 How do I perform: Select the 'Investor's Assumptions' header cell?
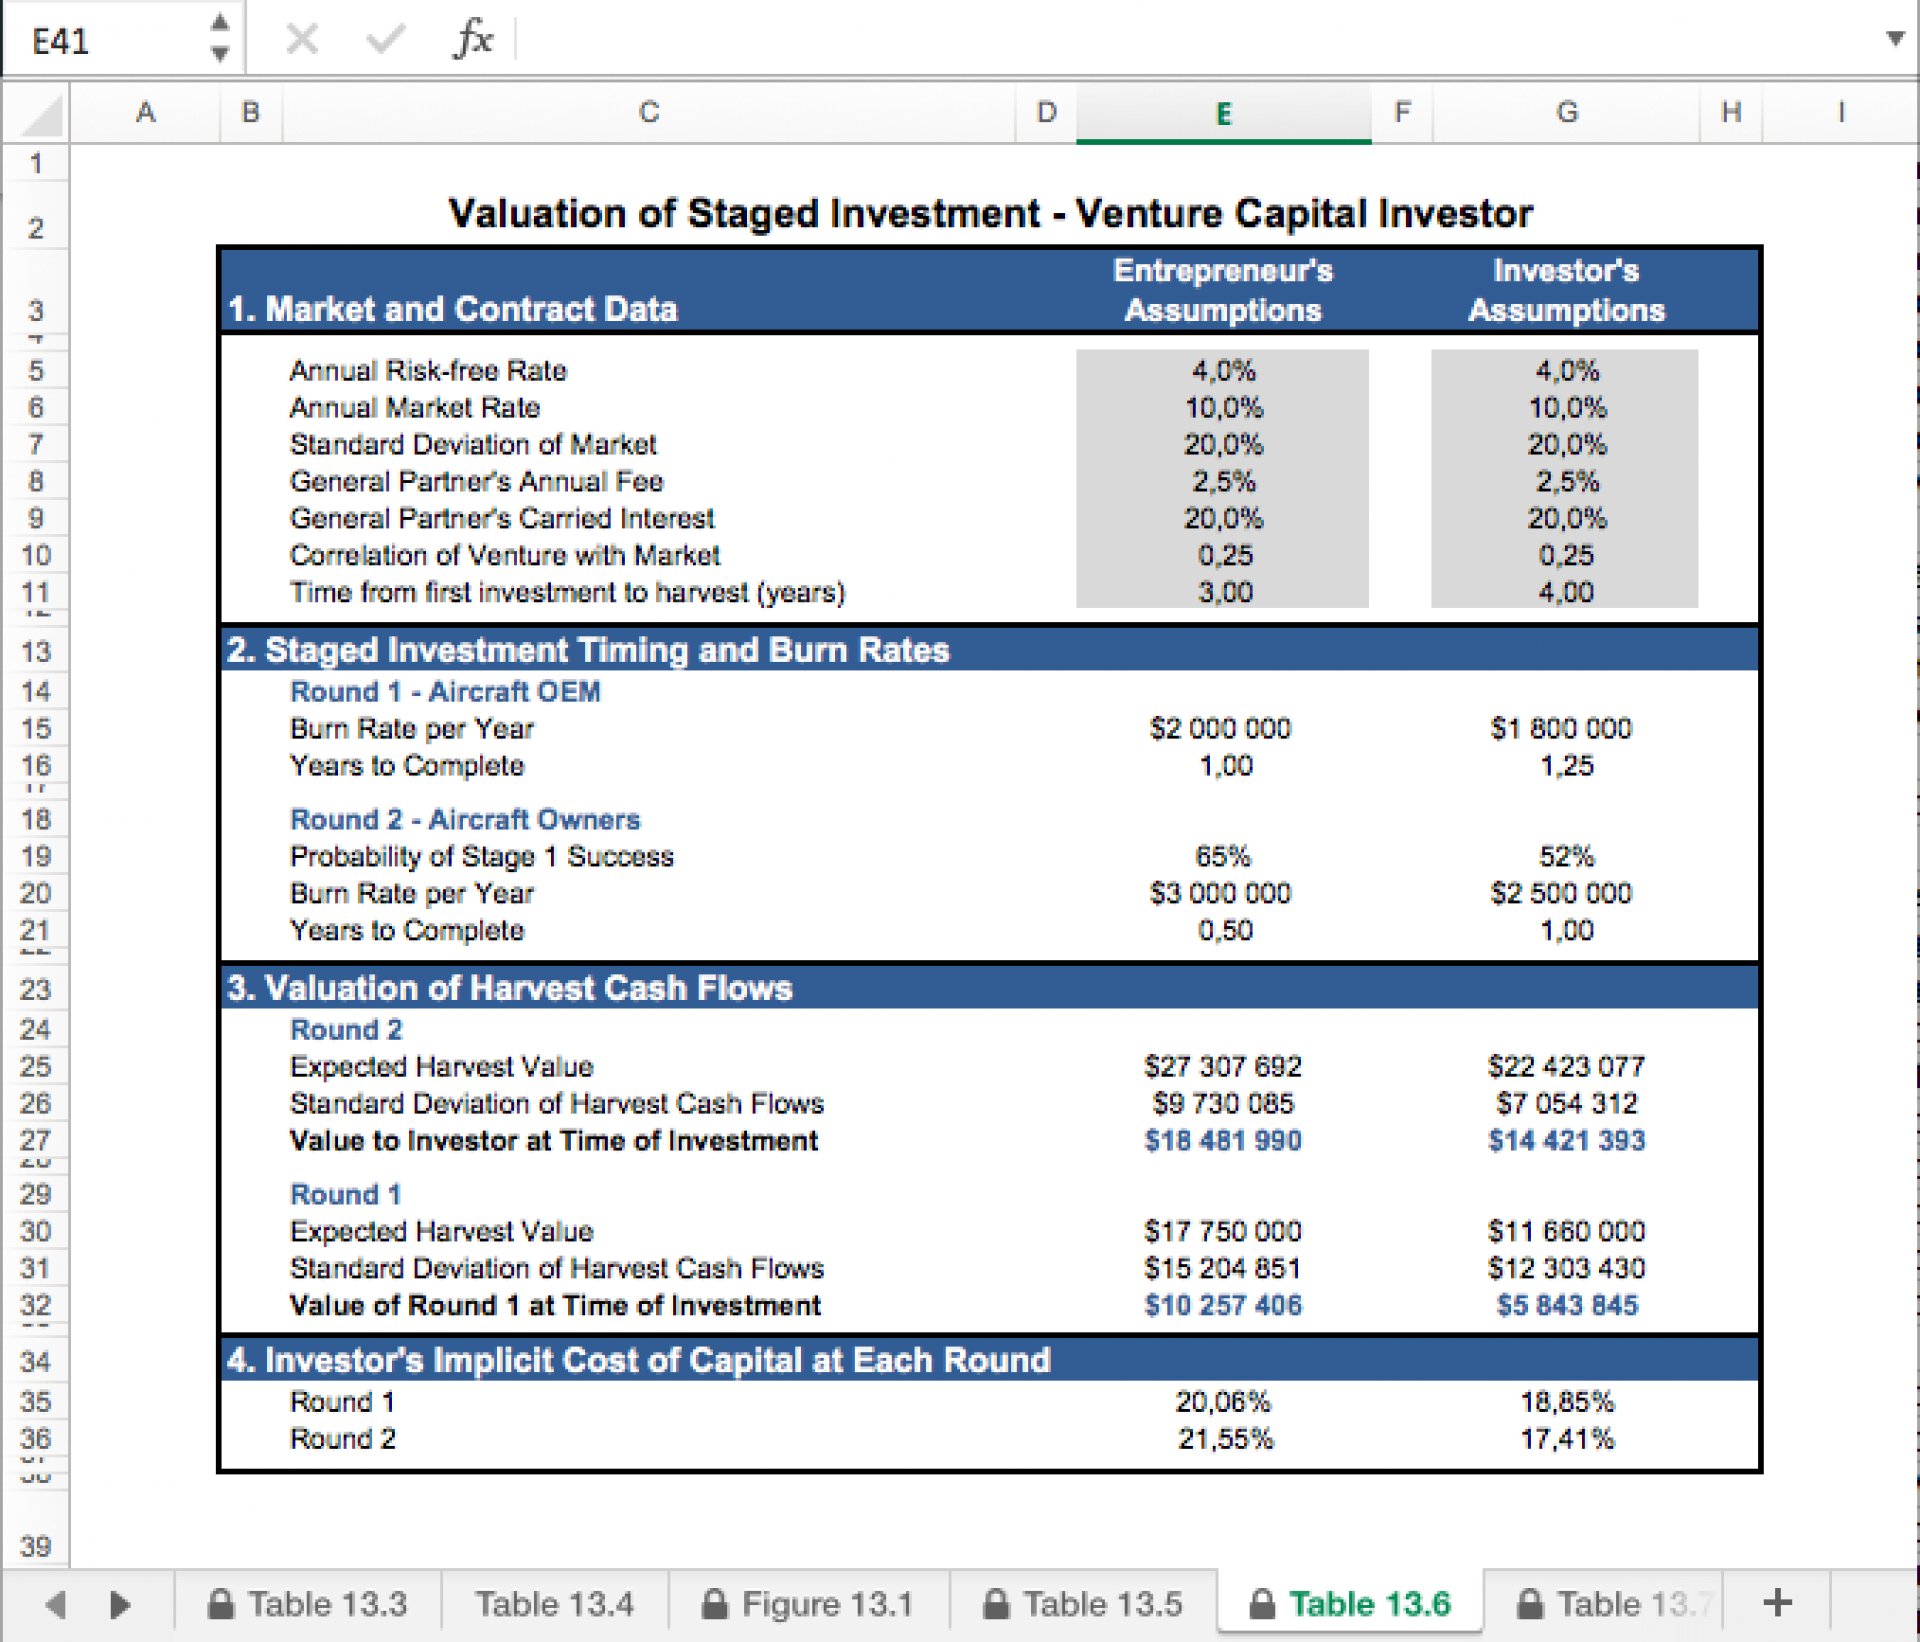pyautogui.click(x=1567, y=290)
